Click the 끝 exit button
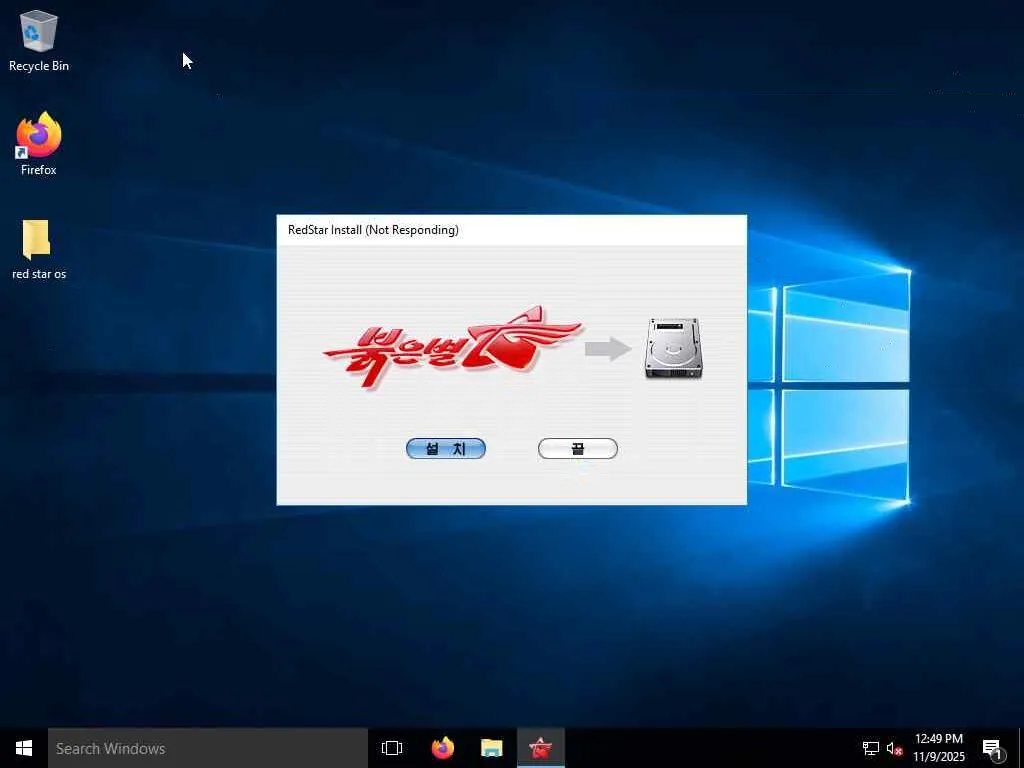Image resolution: width=1024 pixels, height=768 pixels. click(x=577, y=449)
